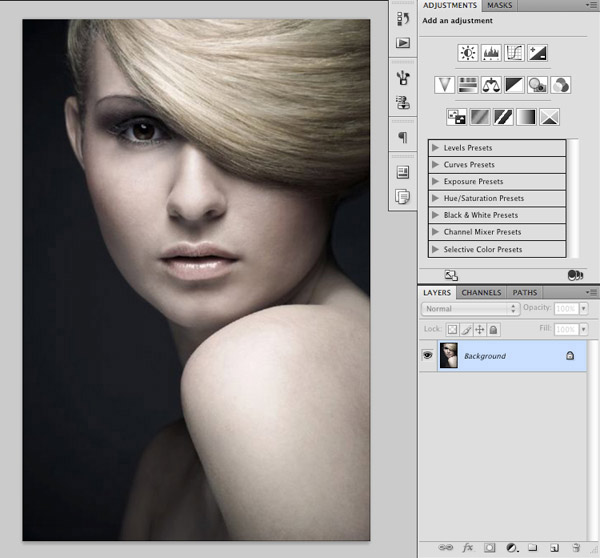
Task: Switch to the Channels tab
Action: pos(481,292)
